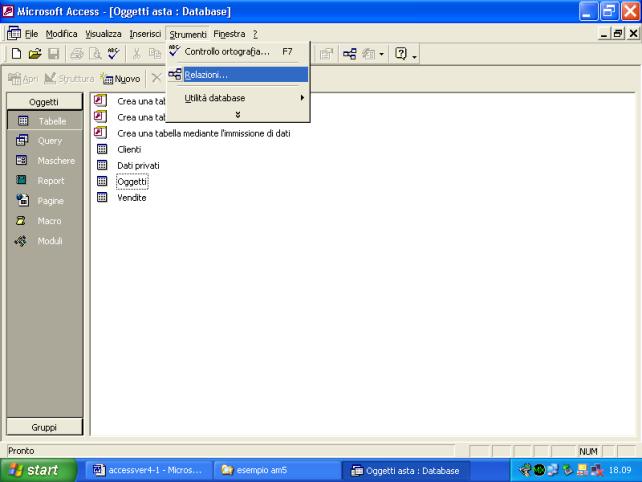Image resolution: width=642 pixels, height=482 pixels.
Task: Choose Controllo ortografia menu entry
Action: tap(238, 52)
